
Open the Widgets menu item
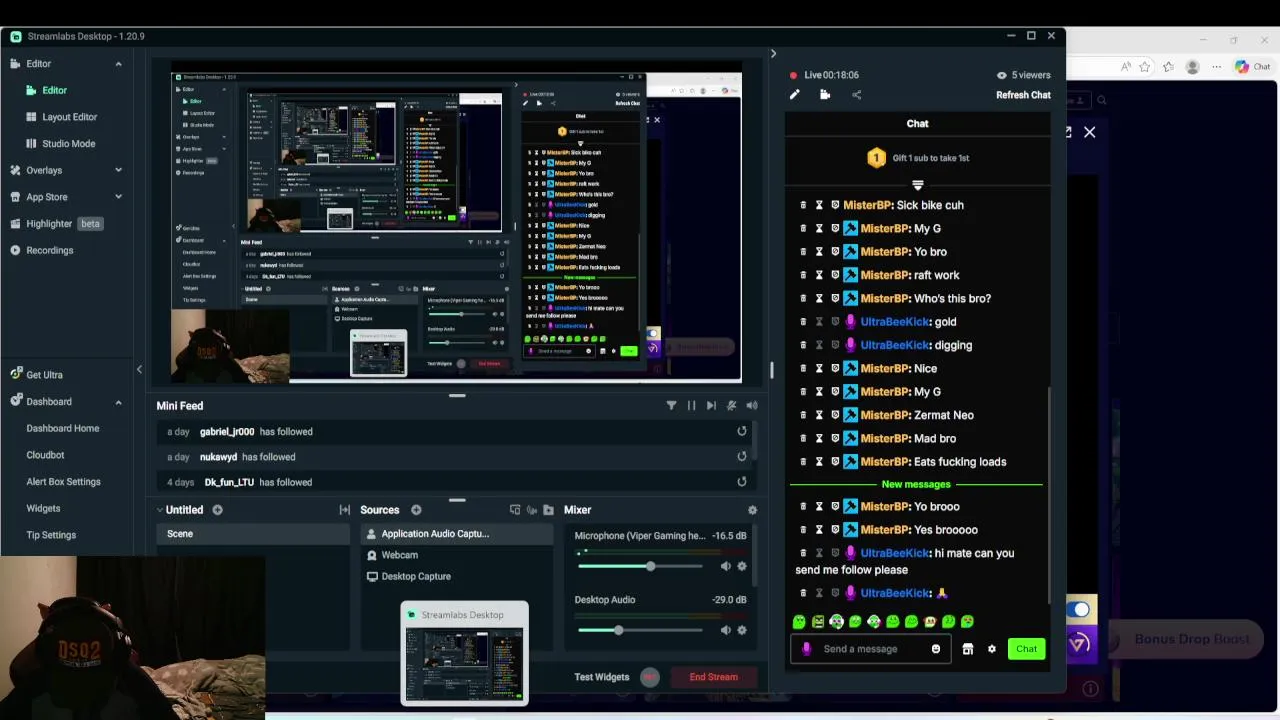tap(43, 508)
